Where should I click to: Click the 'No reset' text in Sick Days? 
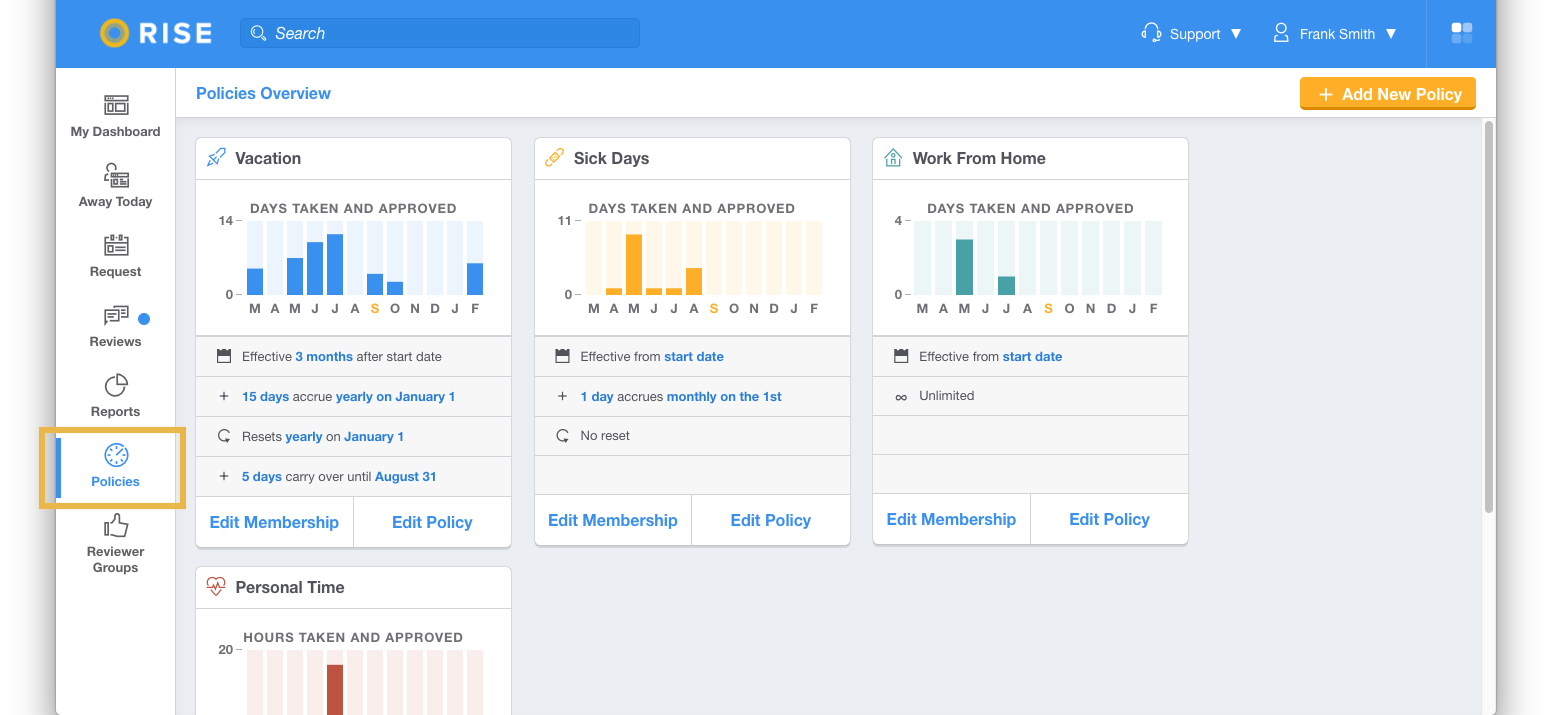pos(605,436)
